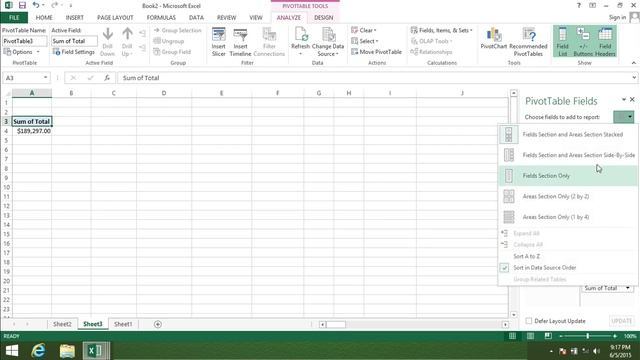Screen dimensions: 640x360
Task: Enable Defer Layout Update checkbox
Action: tap(529, 321)
